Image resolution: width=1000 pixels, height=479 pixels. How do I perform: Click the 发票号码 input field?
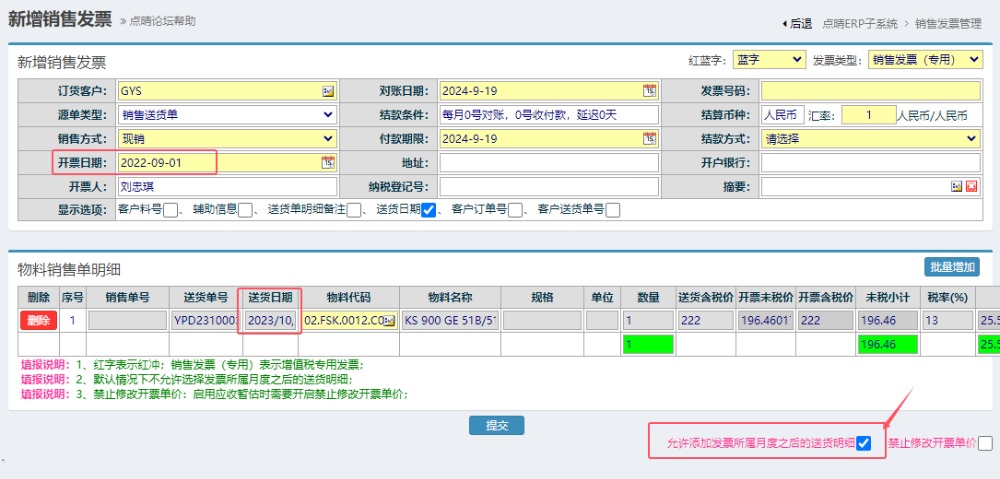pos(870,91)
